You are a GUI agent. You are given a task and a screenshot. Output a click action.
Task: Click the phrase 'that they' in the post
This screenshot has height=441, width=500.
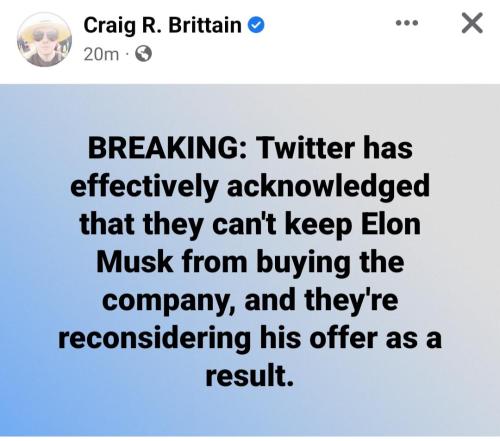[x=140, y=226]
